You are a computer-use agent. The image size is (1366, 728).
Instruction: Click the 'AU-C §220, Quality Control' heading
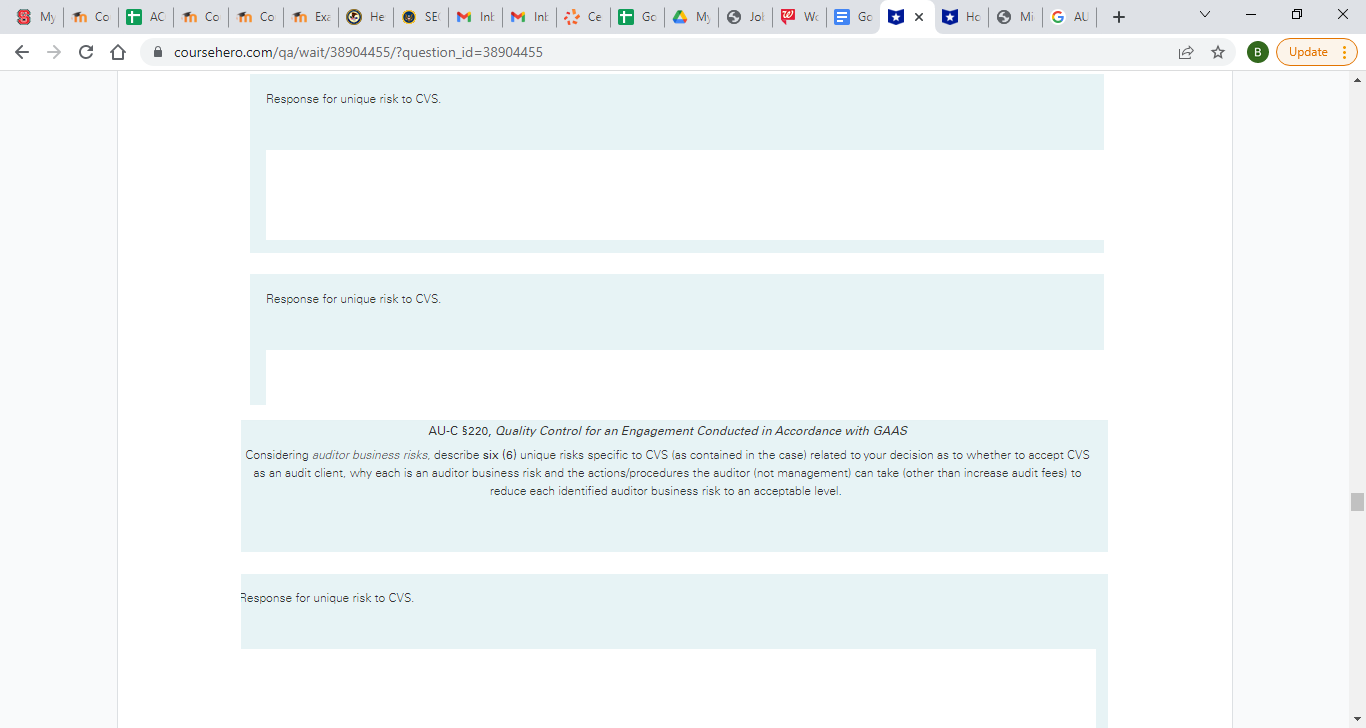point(668,431)
